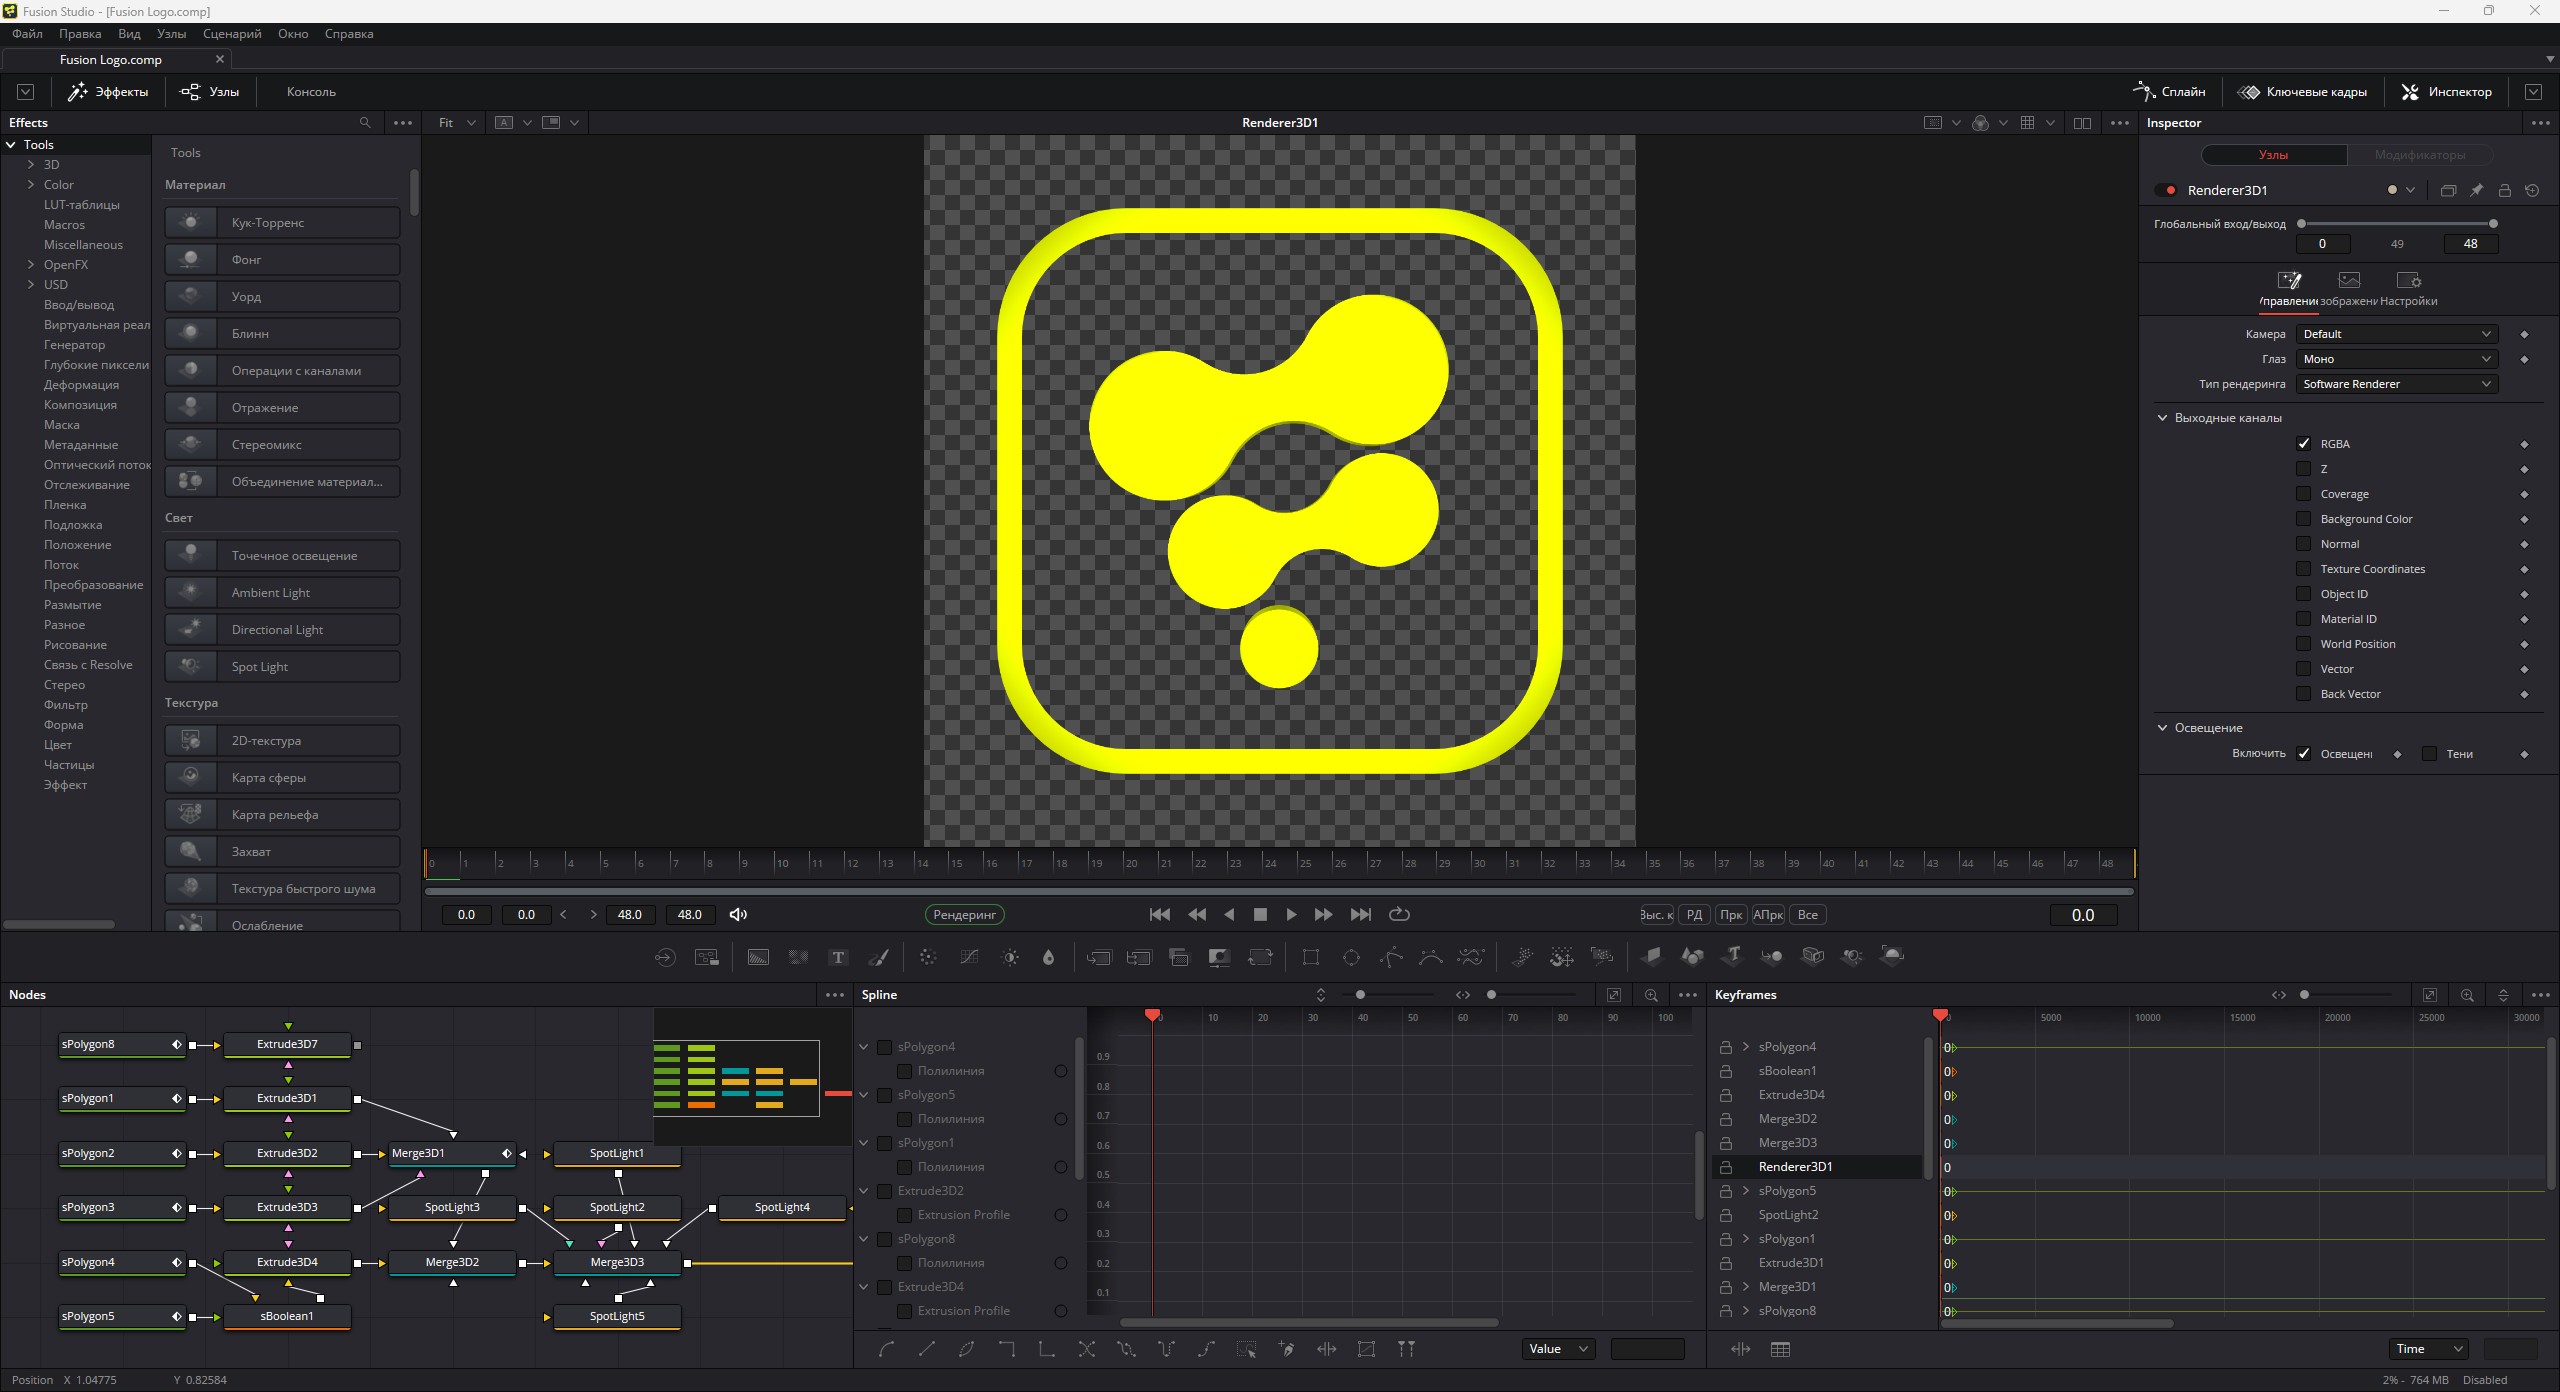Image resolution: width=2560 pixels, height=1392 pixels.
Task: Add a Rectangle mask node
Action: tap(1310, 957)
